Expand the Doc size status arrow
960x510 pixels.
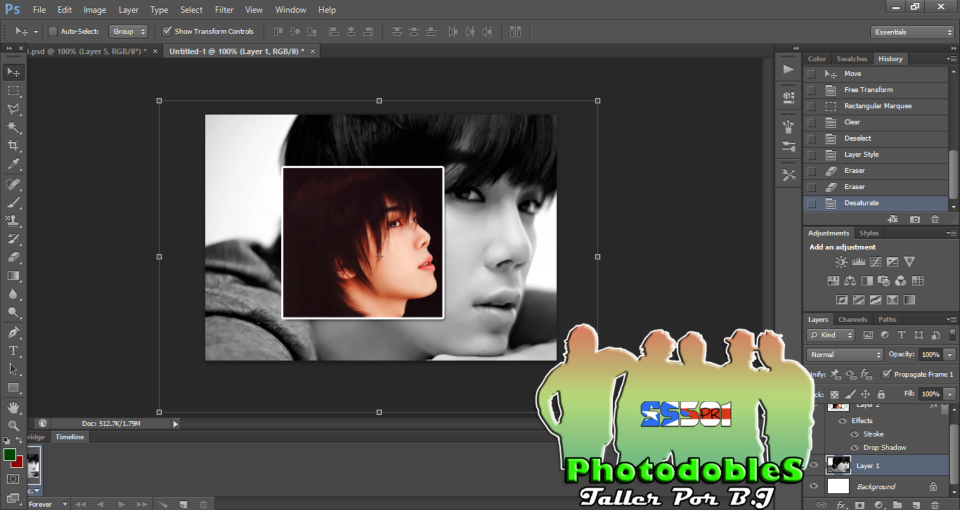click(175, 424)
